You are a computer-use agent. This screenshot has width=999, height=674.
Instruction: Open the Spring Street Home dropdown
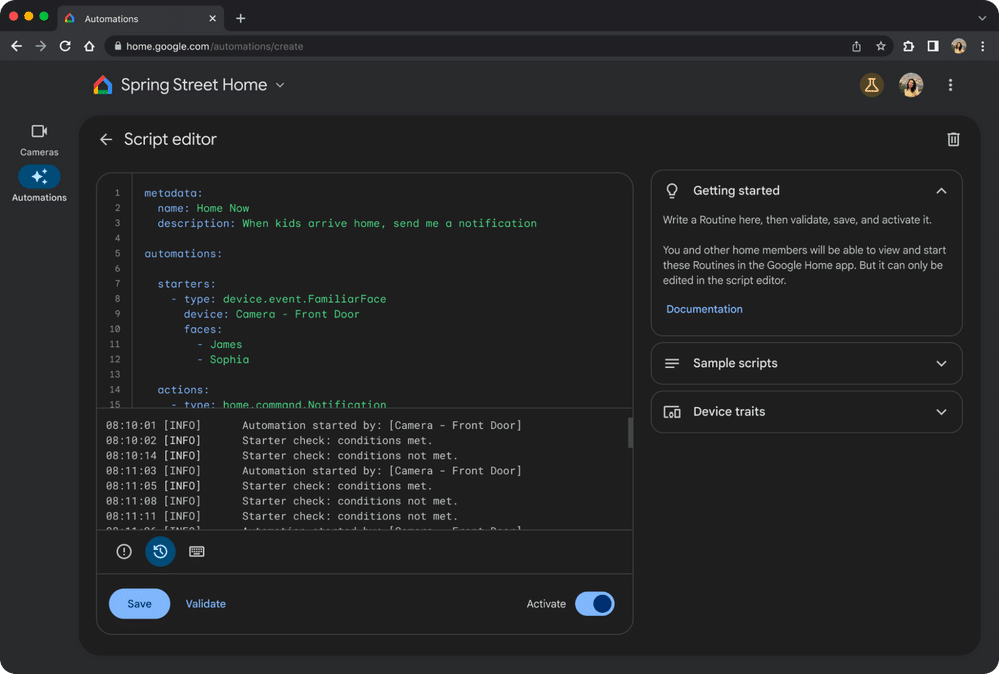pyautogui.click(x=280, y=85)
